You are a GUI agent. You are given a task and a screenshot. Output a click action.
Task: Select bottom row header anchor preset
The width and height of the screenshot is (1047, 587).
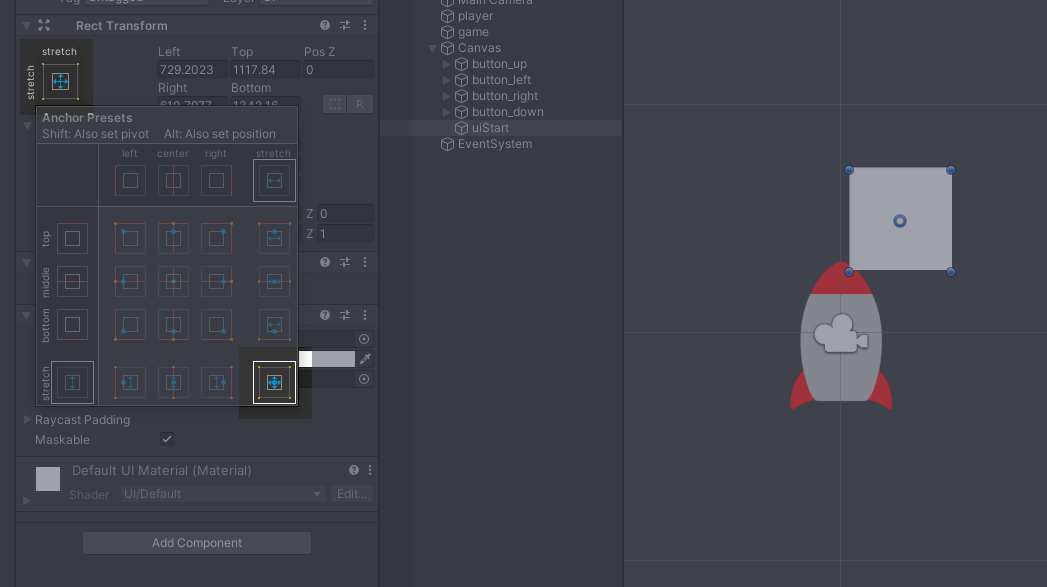[72, 325]
